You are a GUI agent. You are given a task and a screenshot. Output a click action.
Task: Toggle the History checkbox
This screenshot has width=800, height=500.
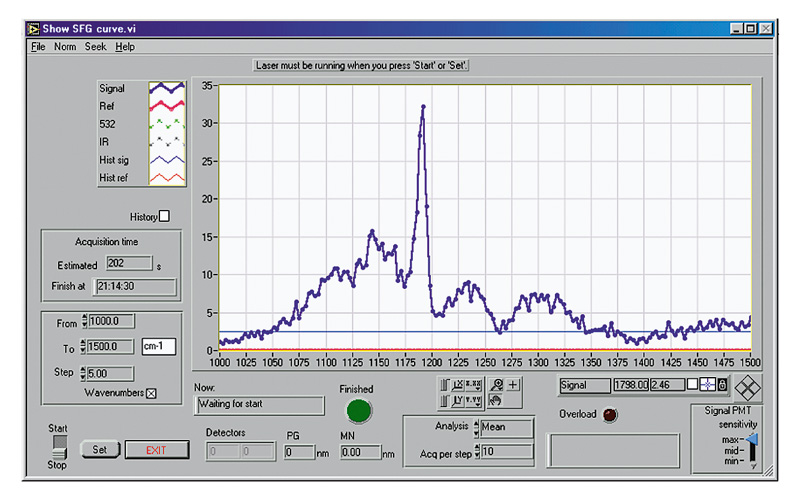165,215
